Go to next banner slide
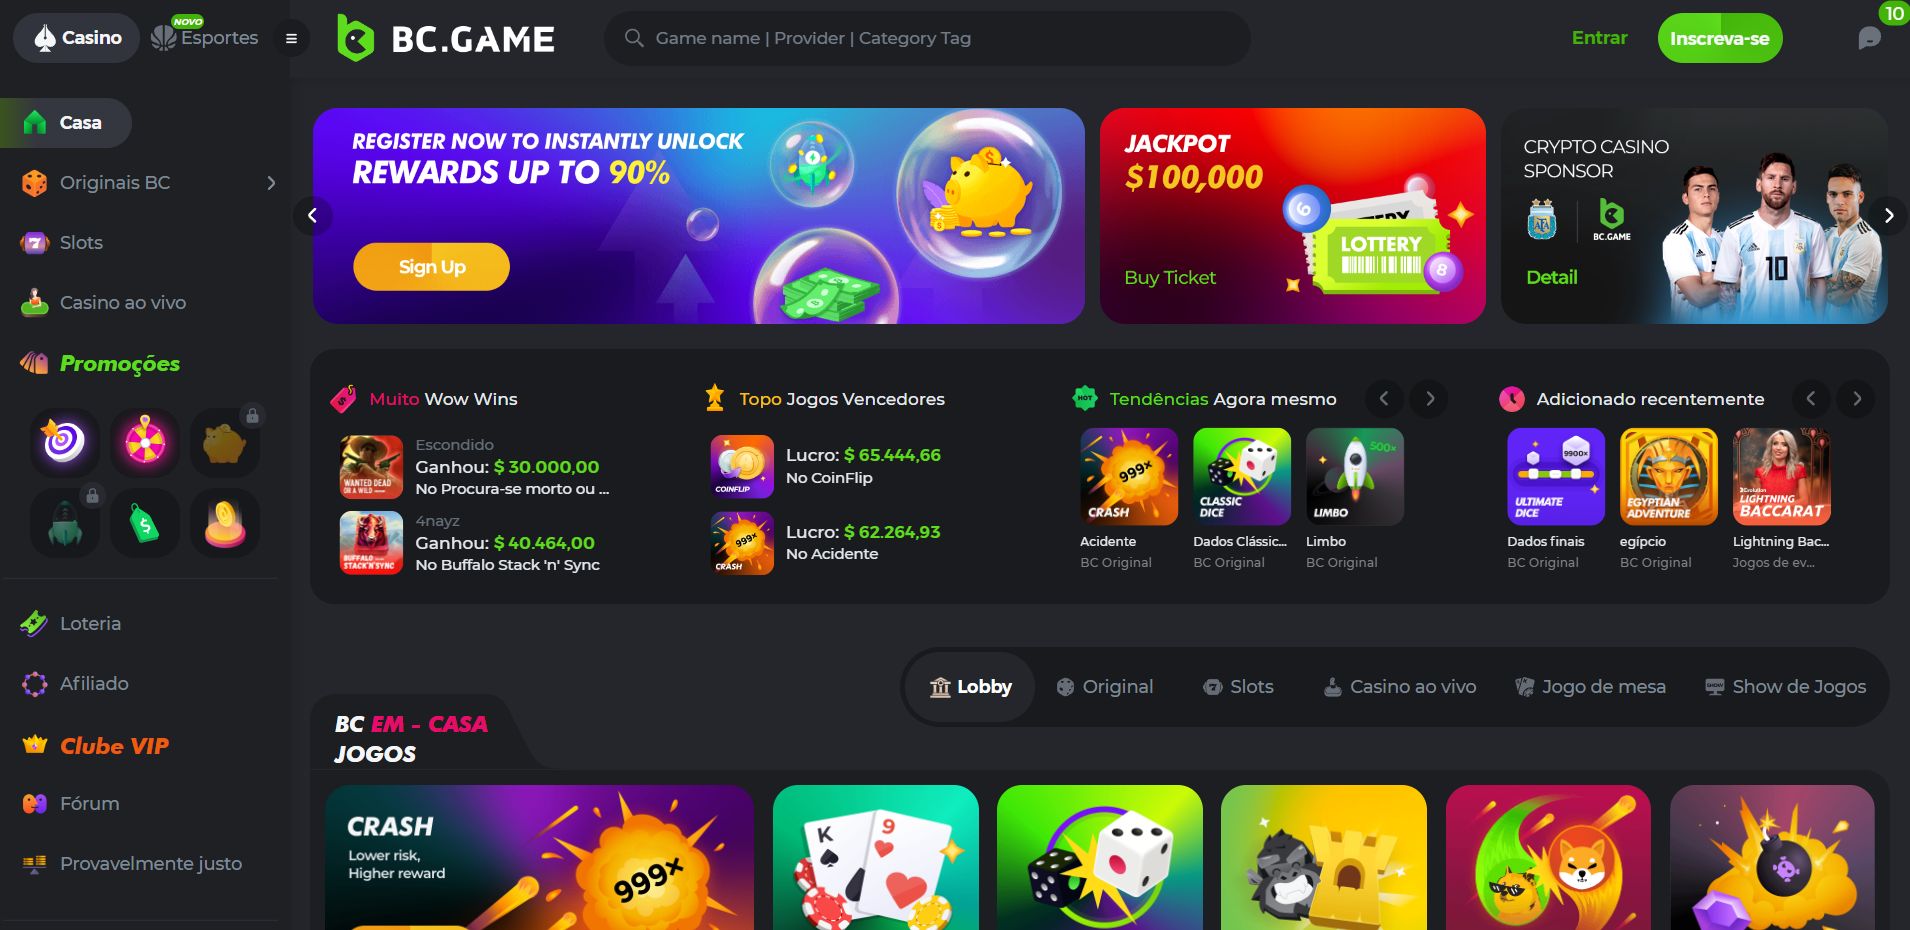The width and height of the screenshot is (1910, 930). pos(1888,215)
